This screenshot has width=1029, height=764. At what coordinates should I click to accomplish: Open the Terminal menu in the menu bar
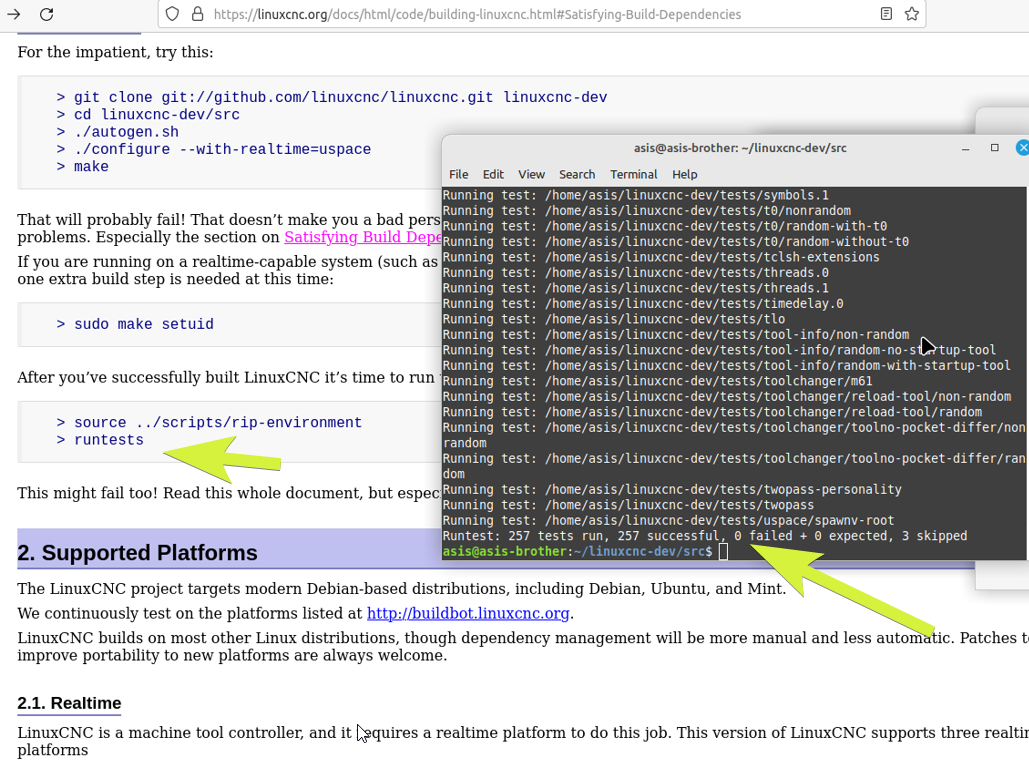pos(633,174)
